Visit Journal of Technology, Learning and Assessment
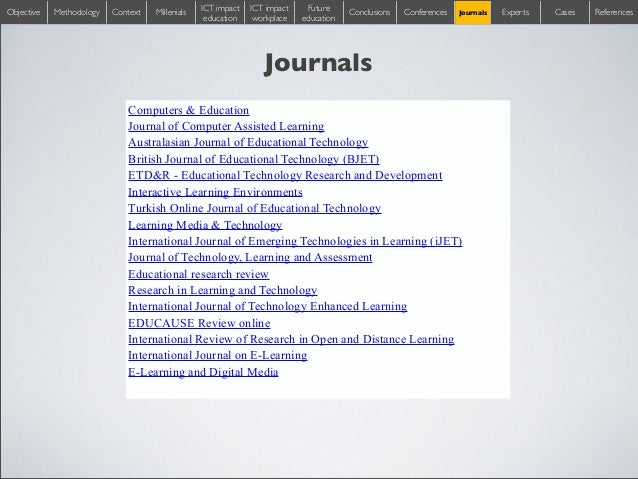The image size is (638, 479). pyautogui.click(x=250, y=258)
